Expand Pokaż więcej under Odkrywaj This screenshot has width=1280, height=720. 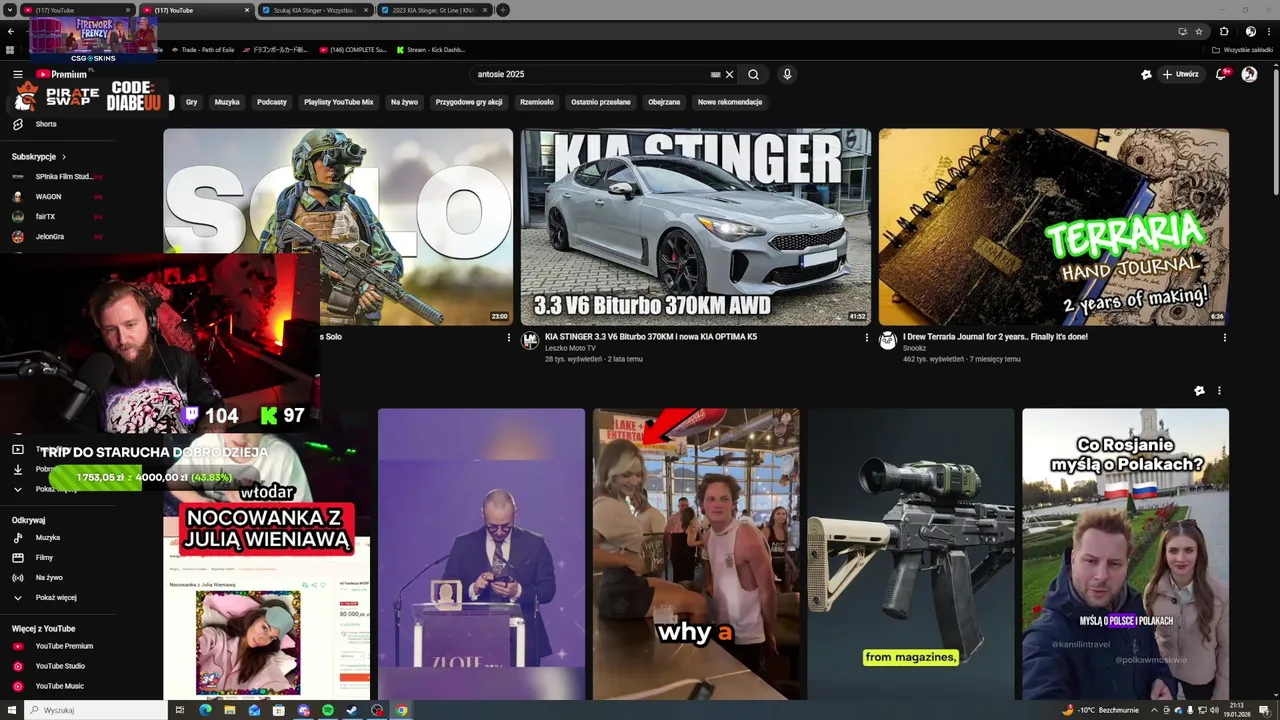[x=55, y=597]
